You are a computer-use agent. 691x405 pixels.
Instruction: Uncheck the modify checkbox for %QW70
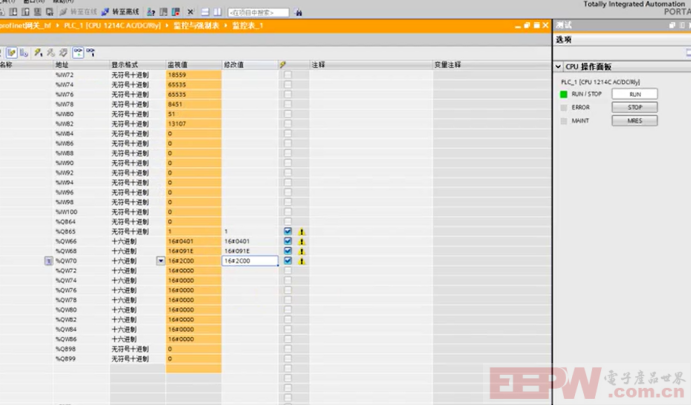(288, 260)
